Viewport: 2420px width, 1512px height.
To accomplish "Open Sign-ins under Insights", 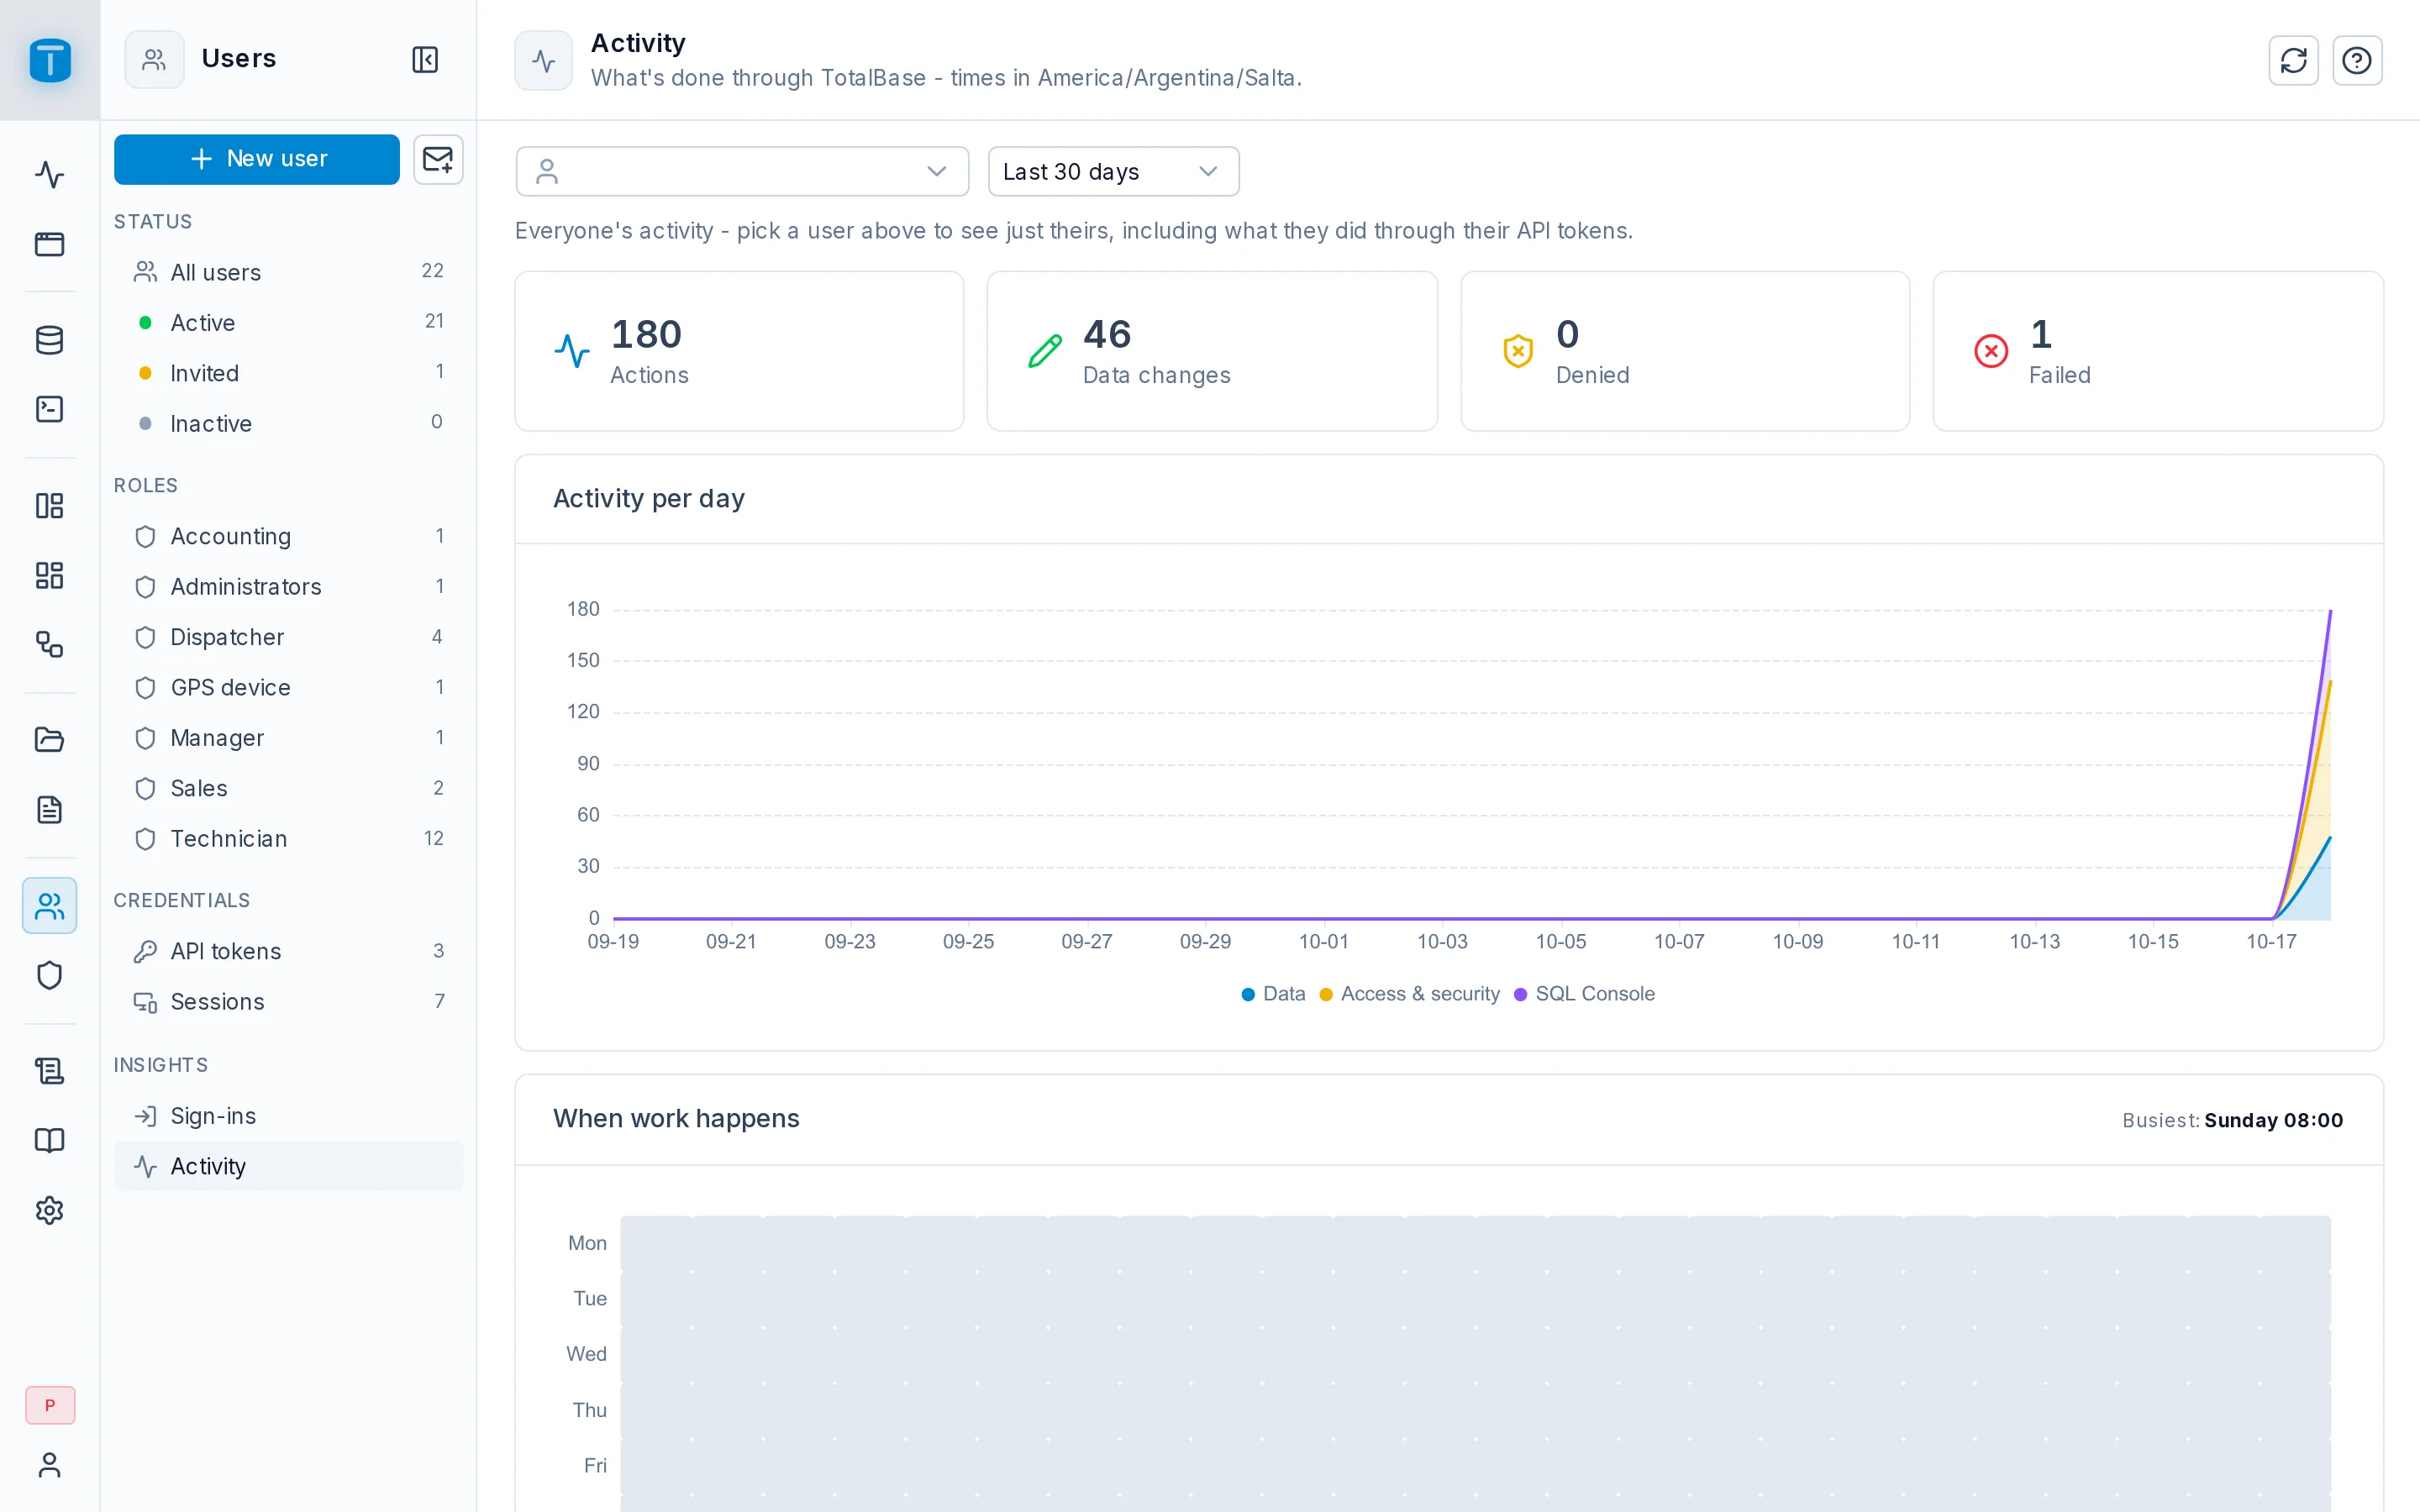I will click(289, 1115).
